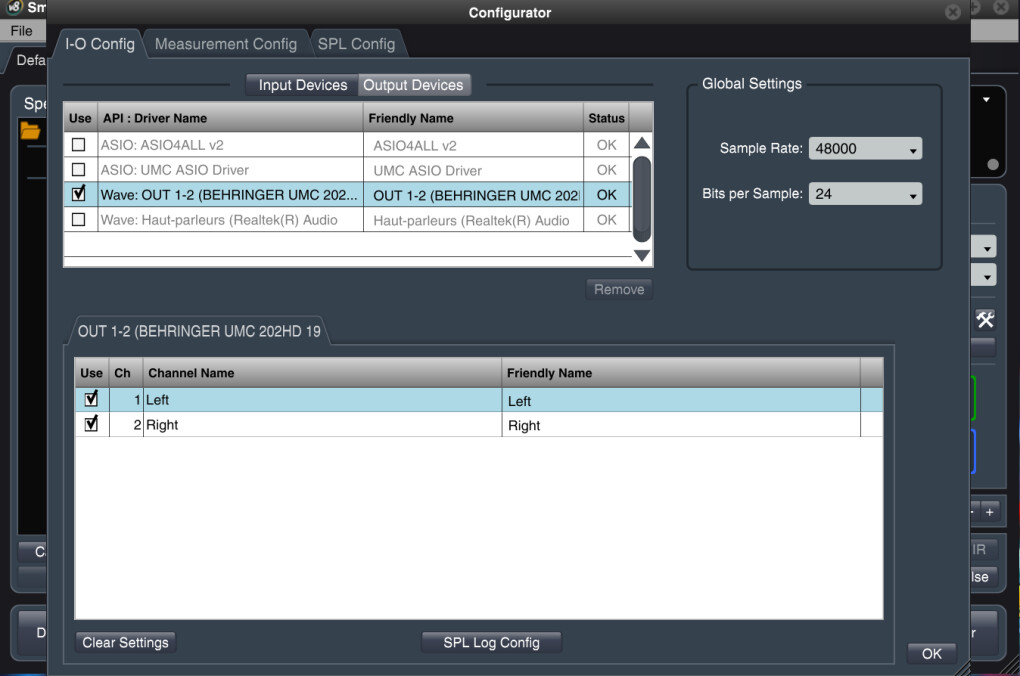Enable the UMC ASIO Driver checkbox
Screen dimensions: 1020x676
[79, 169]
